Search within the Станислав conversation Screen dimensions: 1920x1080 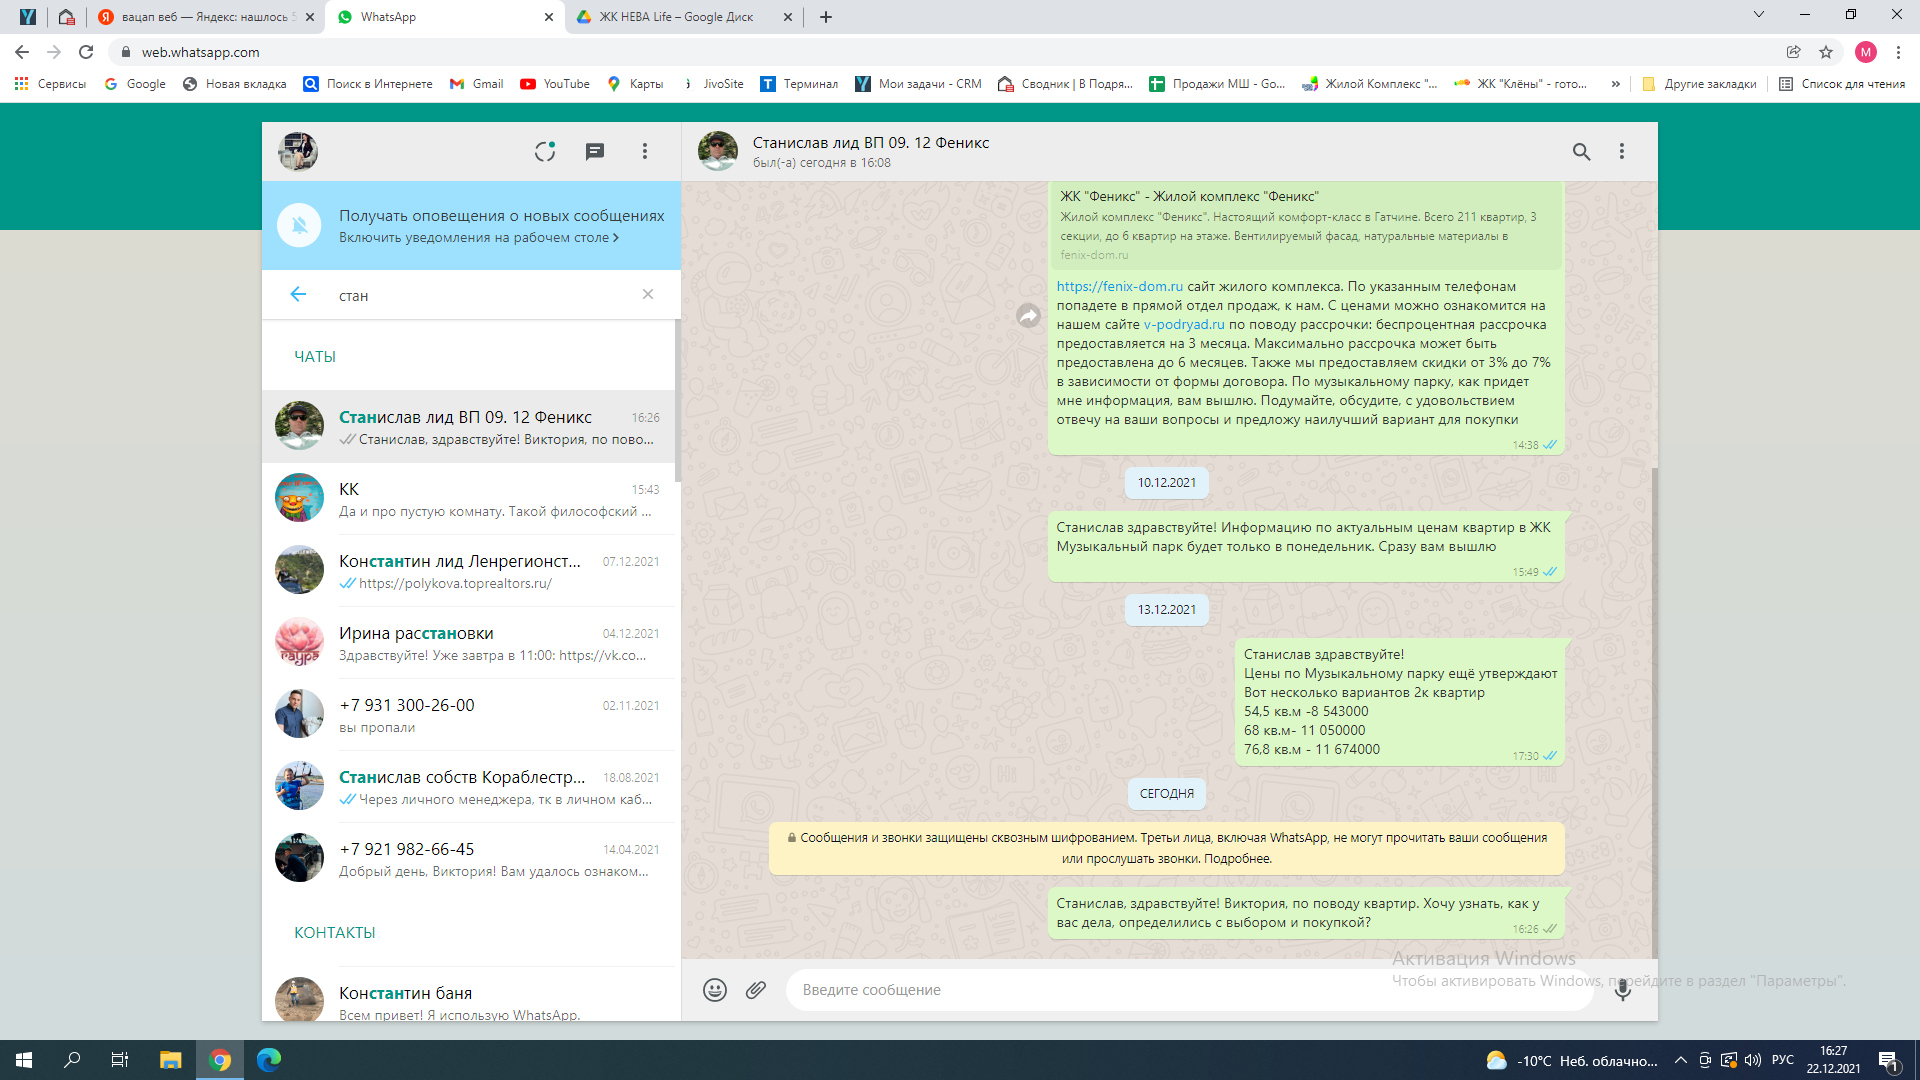[x=1581, y=151]
